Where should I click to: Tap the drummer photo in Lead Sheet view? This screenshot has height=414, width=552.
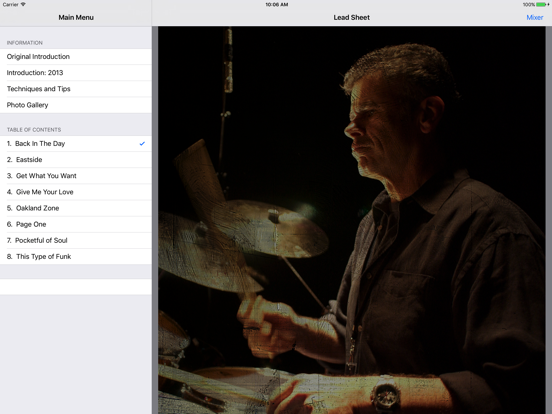(x=351, y=220)
